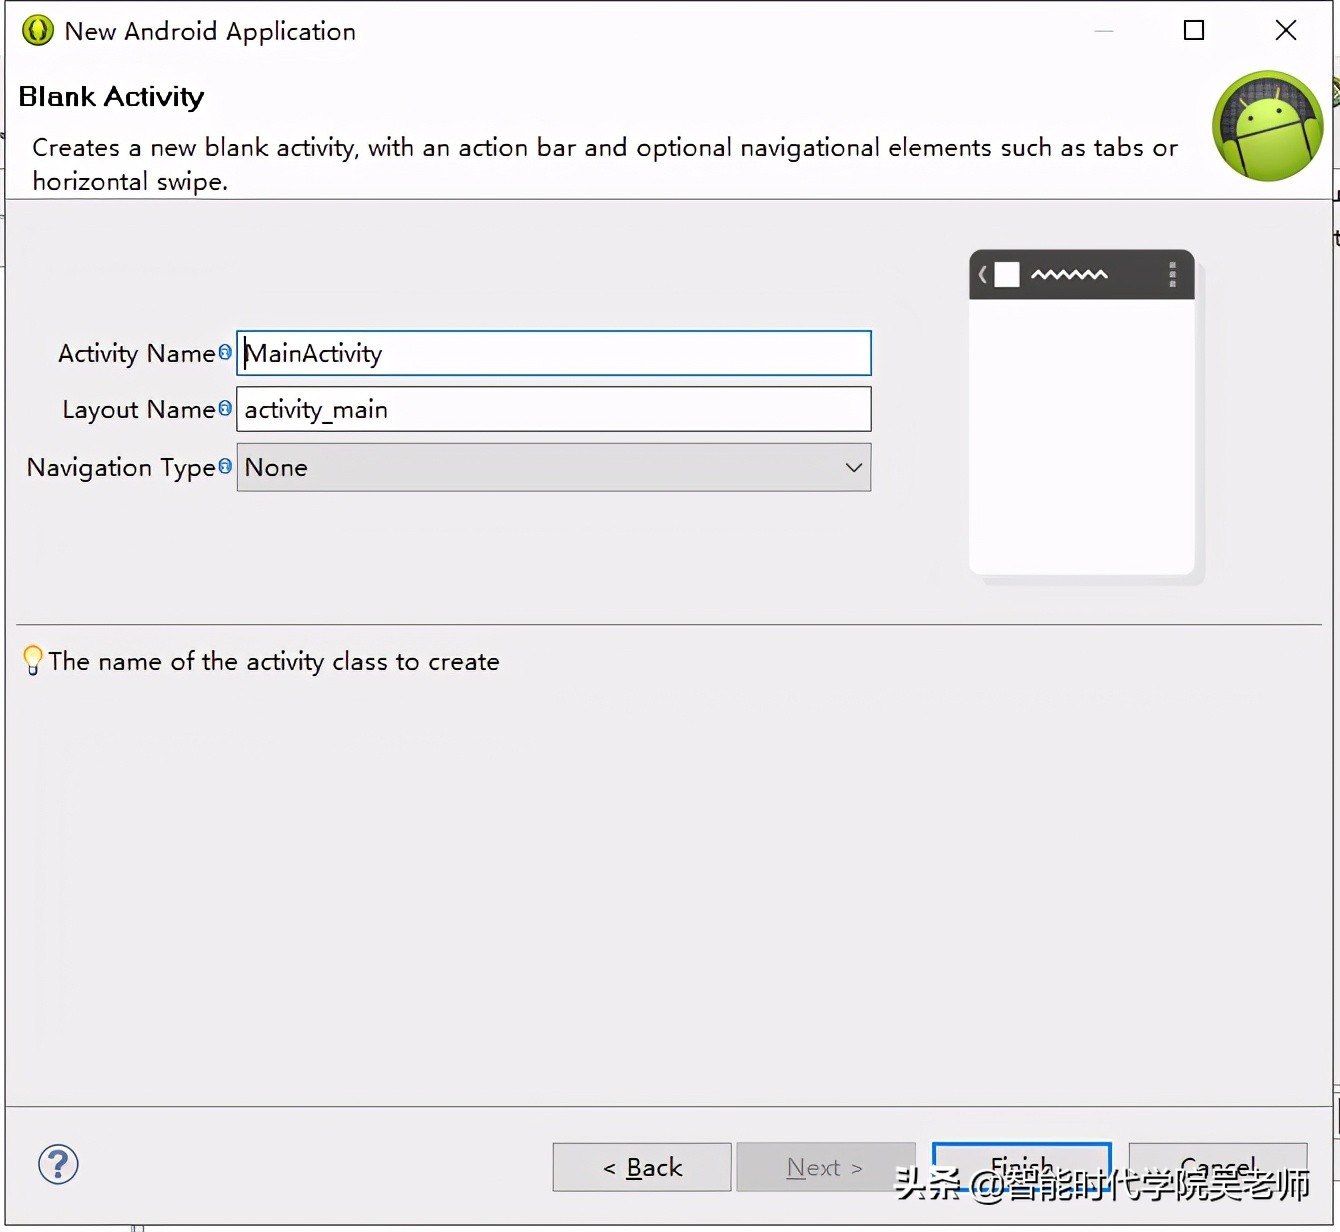Focus the Layout Name text field

tap(554, 409)
